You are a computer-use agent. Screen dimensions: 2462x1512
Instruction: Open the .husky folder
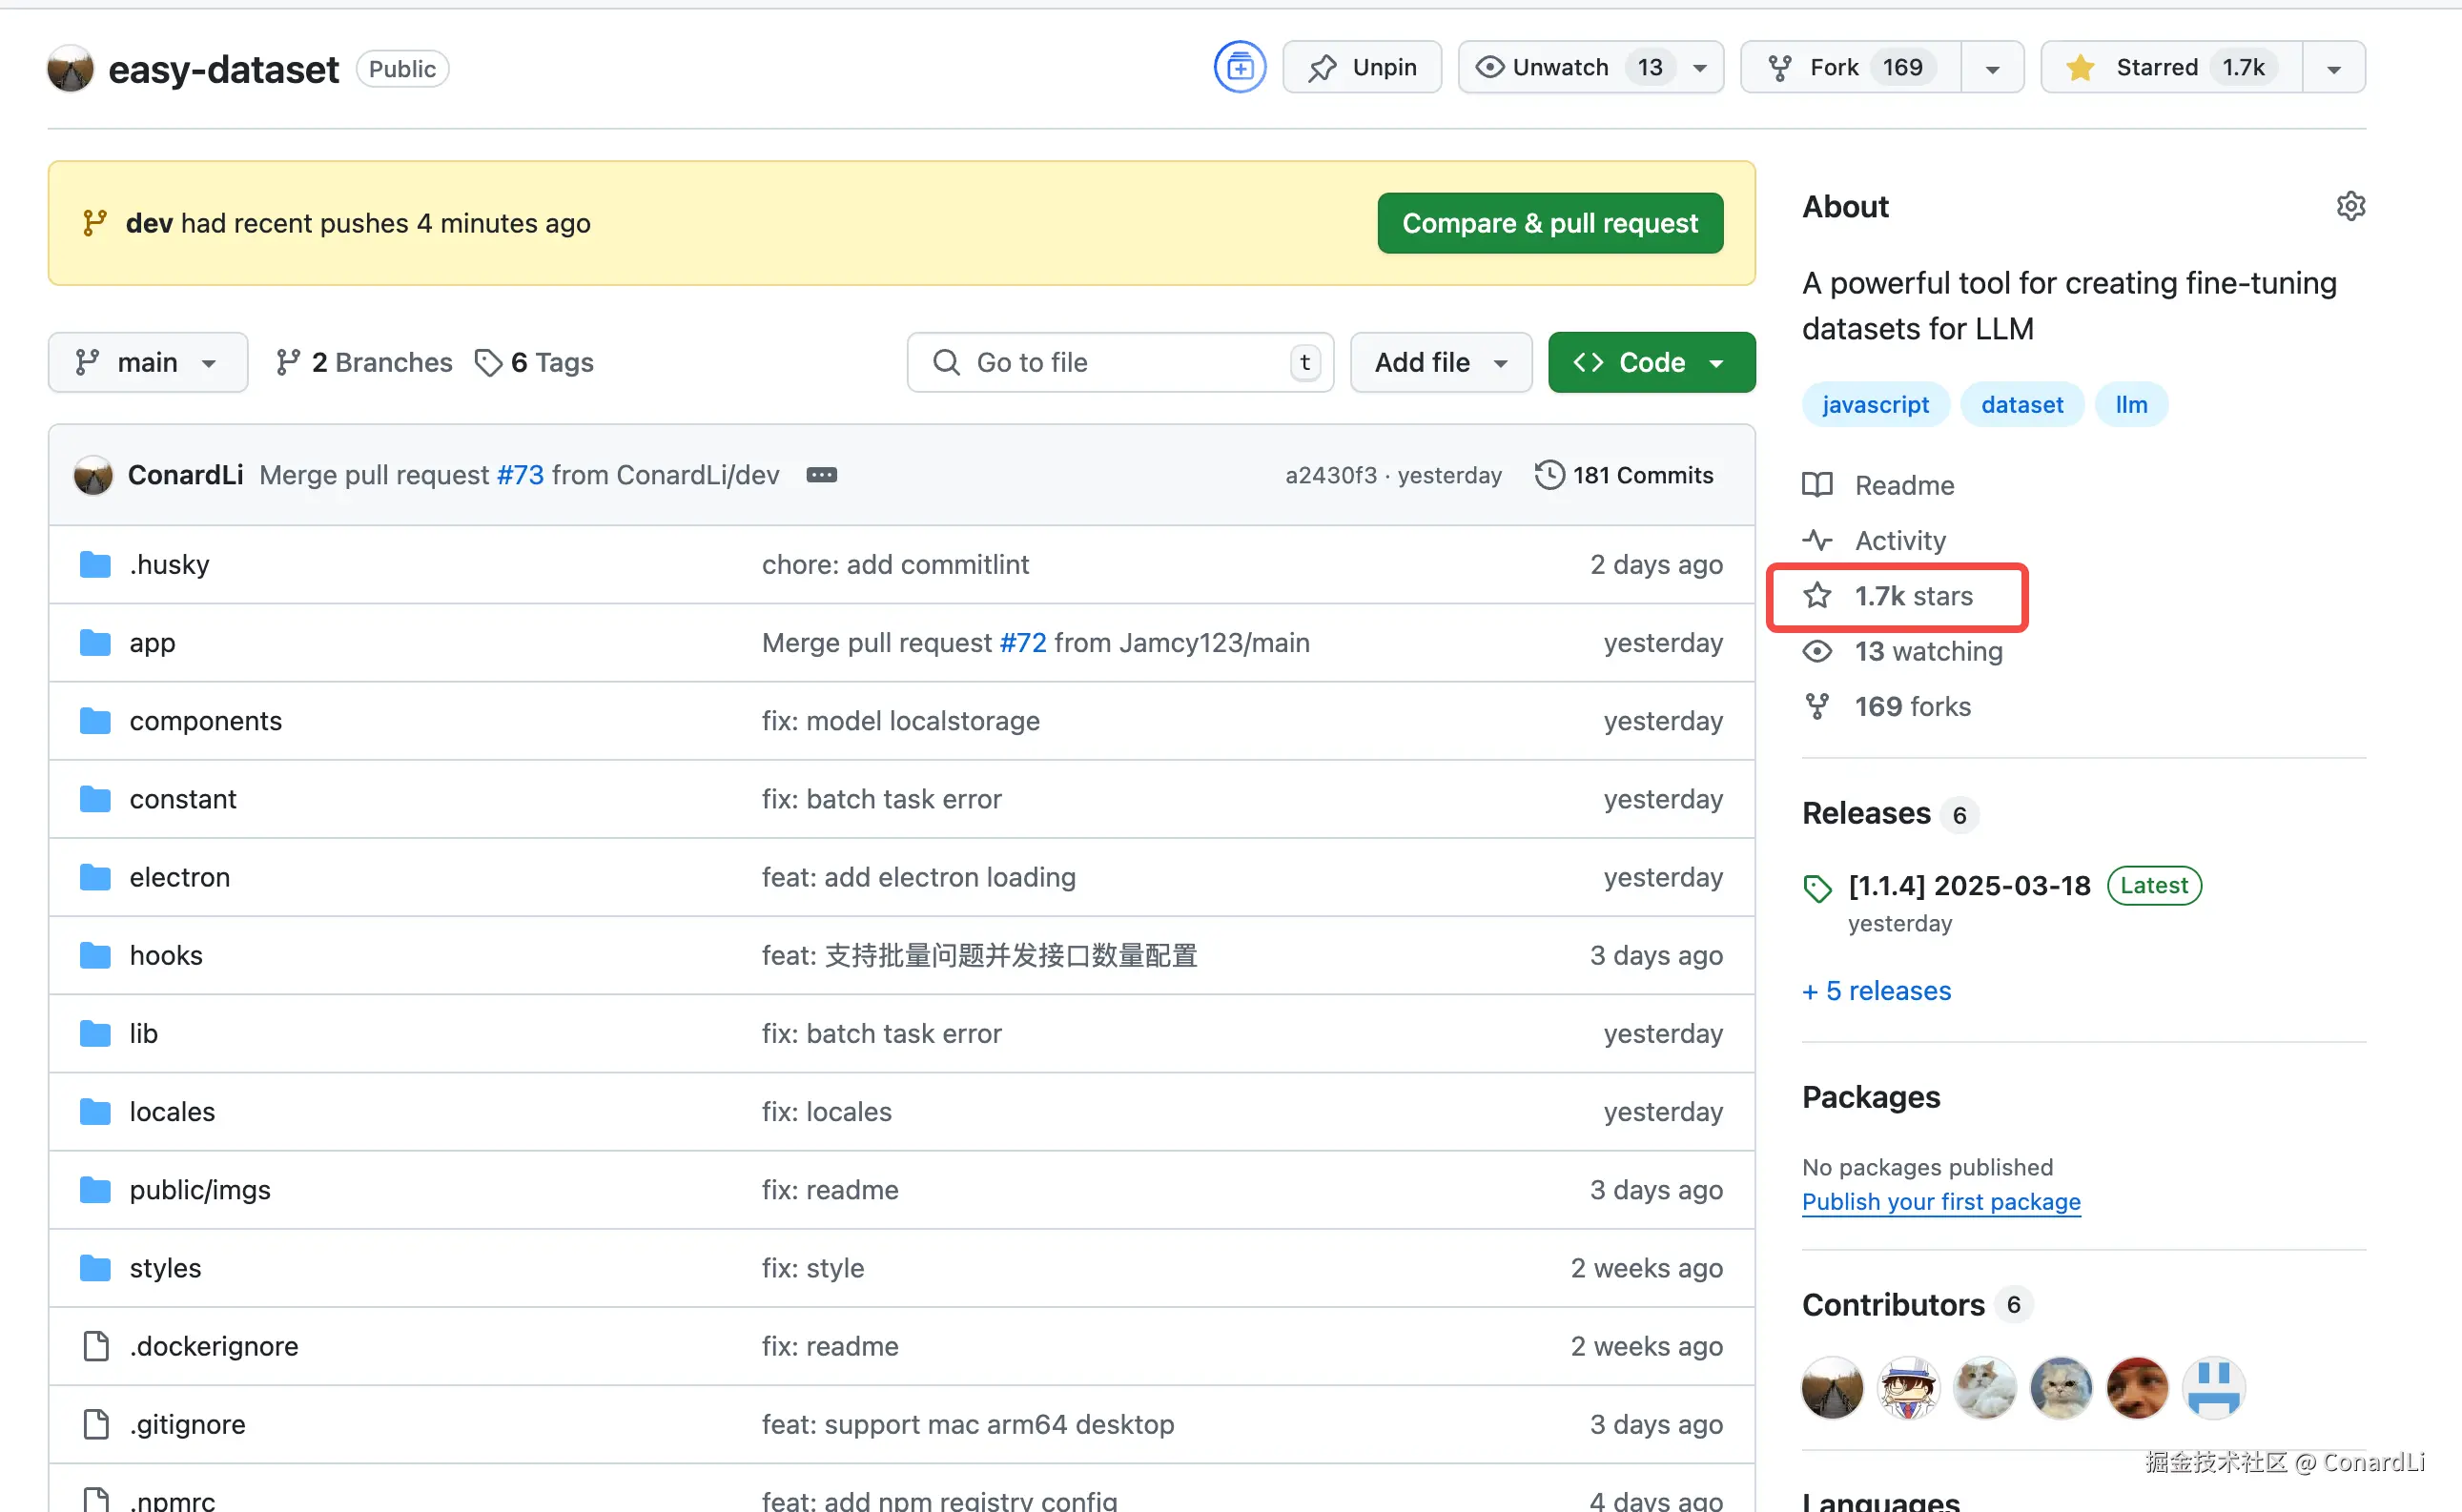[169, 564]
